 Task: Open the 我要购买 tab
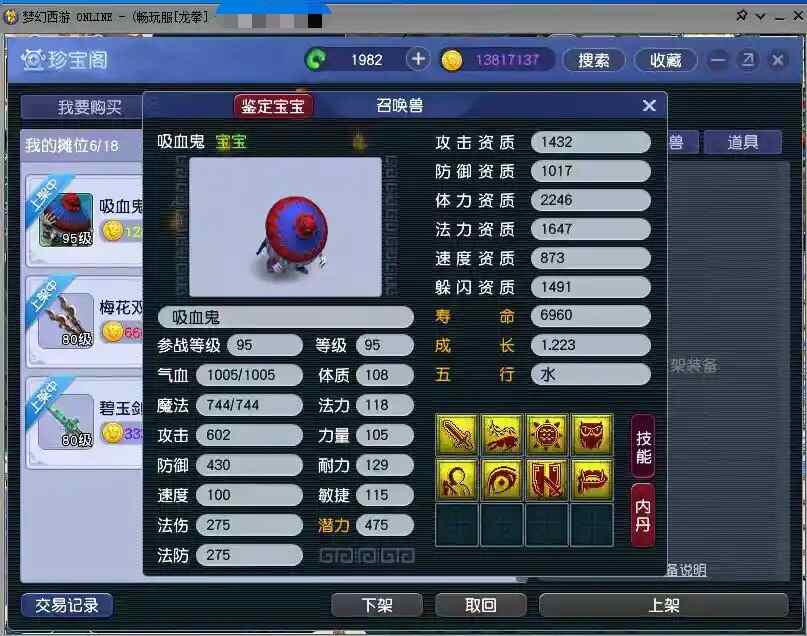coord(82,107)
